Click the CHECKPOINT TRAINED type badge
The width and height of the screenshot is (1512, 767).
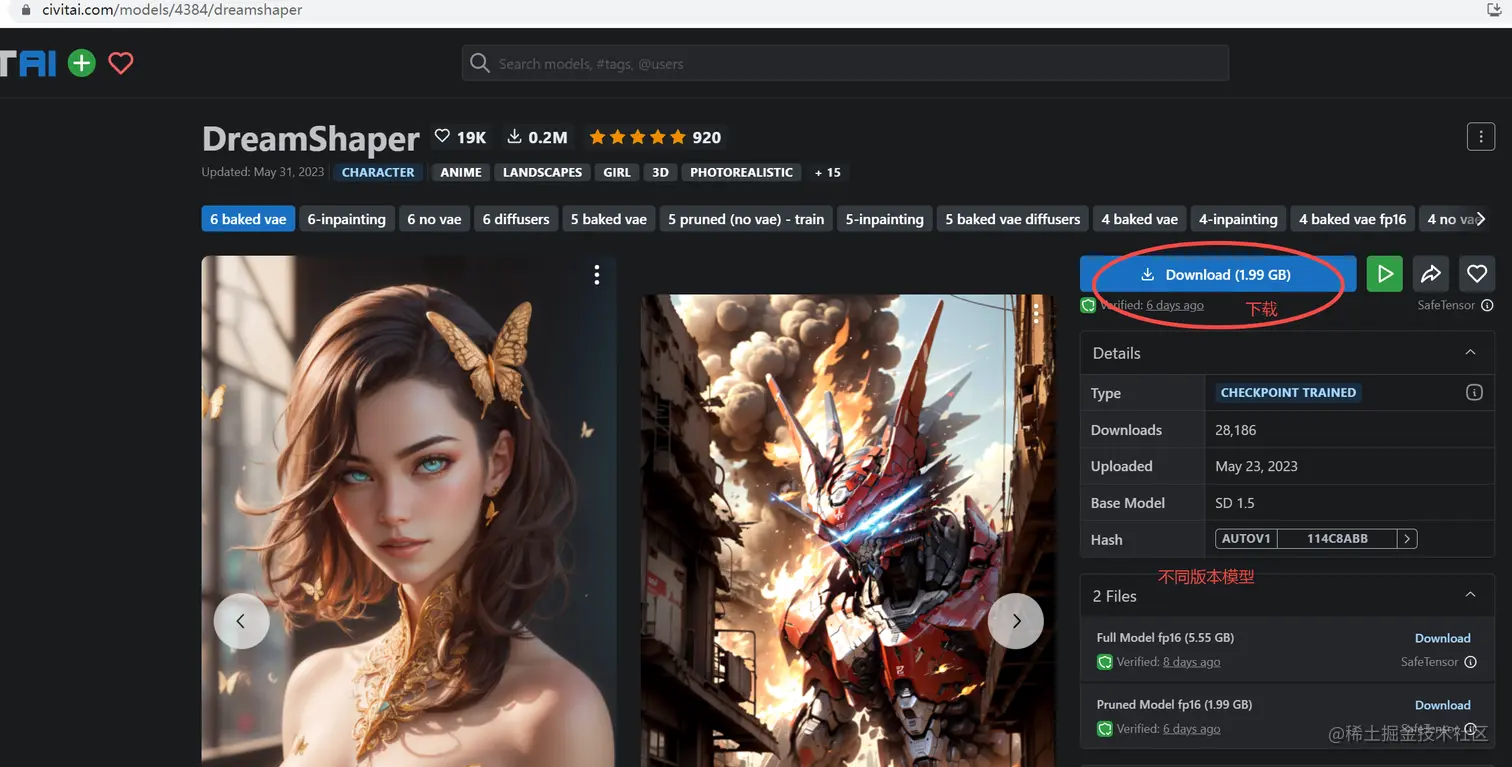tap(1288, 393)
